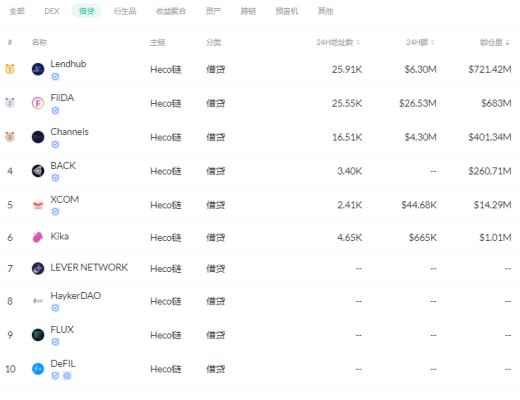Sort by 24H address count column
This screenshot has width=520, height=400.
pyautogui.click(x=338, y=42)
